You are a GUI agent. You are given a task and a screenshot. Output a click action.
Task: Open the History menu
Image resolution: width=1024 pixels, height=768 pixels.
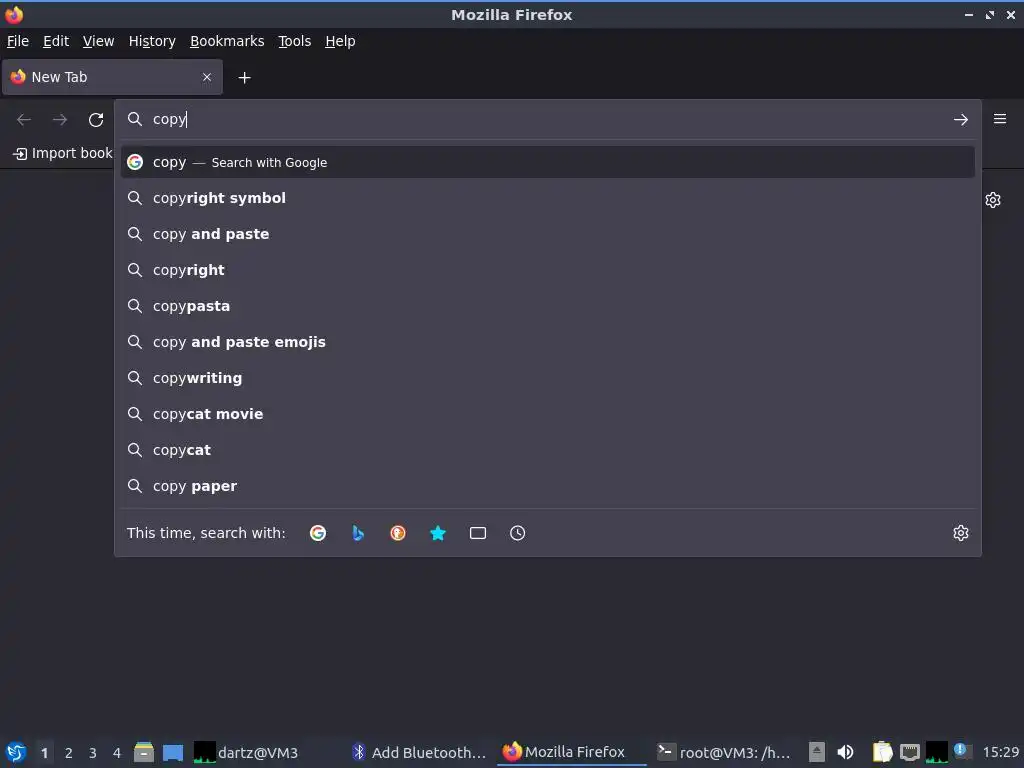152,41
